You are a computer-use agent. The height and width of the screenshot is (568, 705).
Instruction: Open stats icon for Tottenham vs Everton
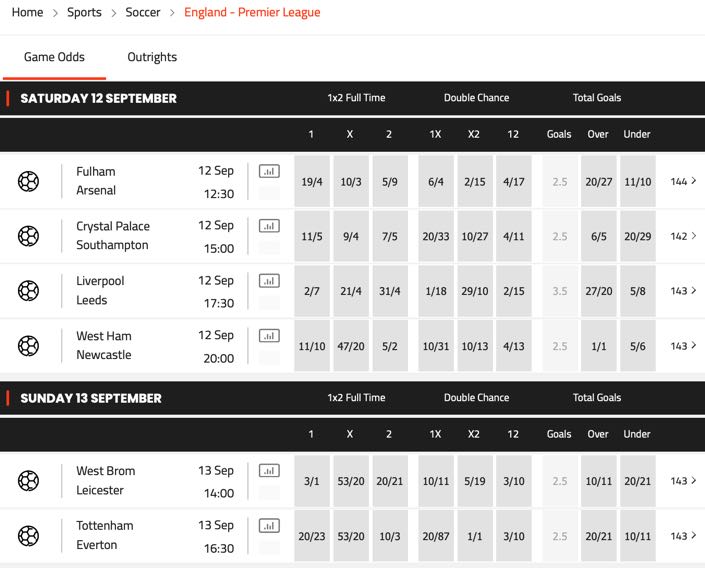click(269, 526)
